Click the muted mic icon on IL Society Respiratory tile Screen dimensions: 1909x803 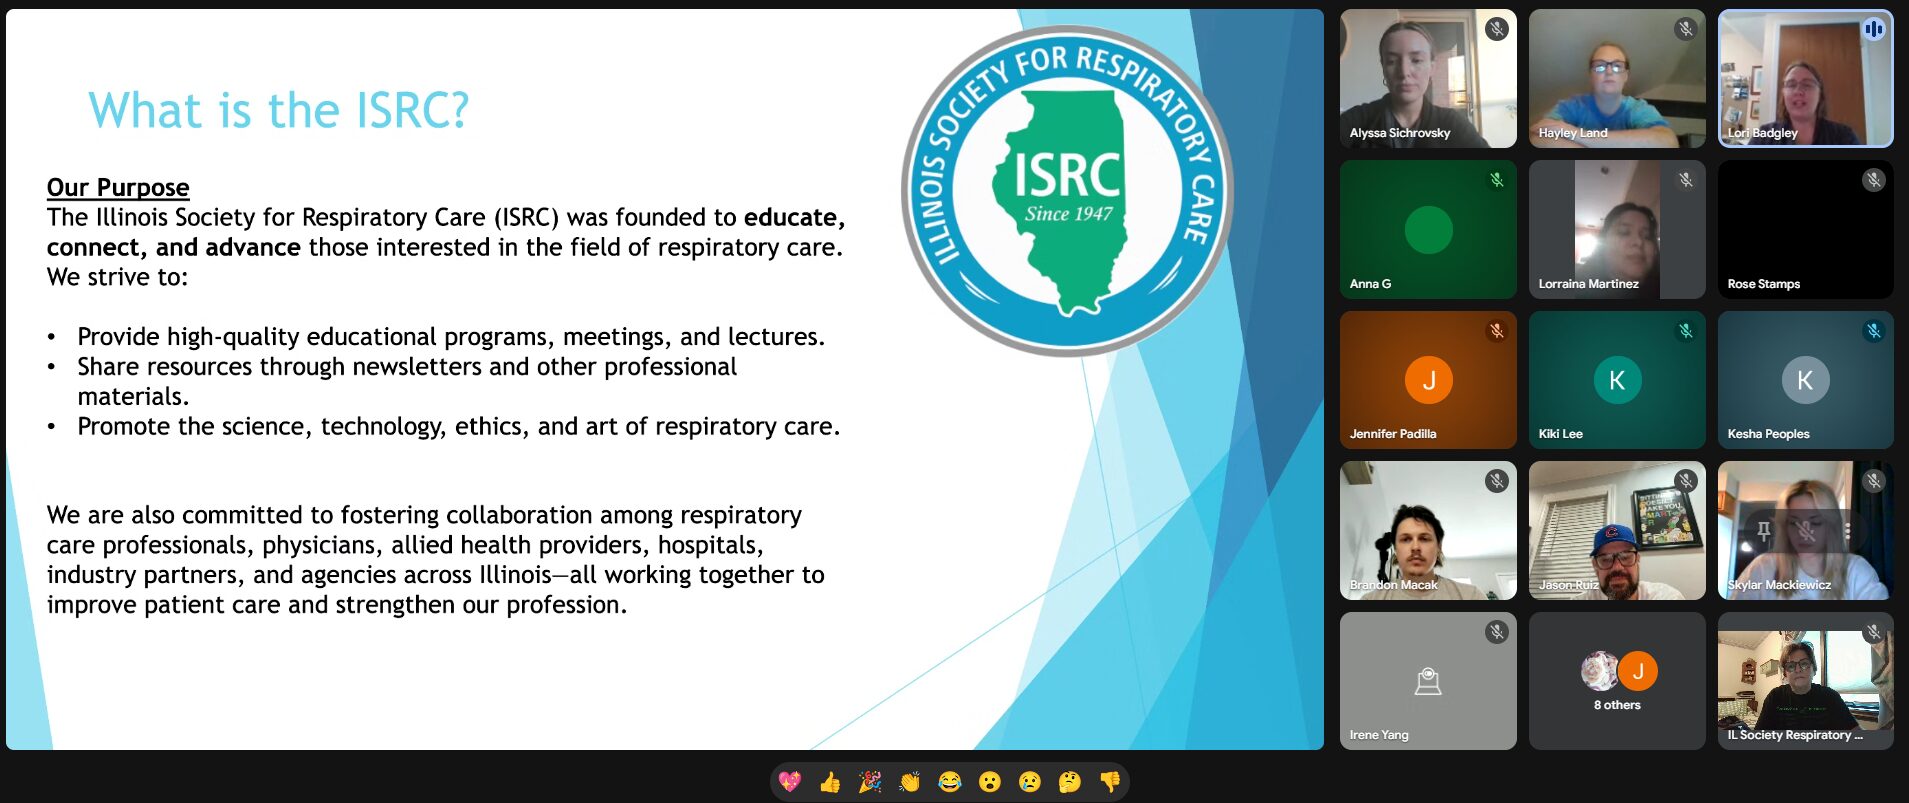pos(1874,632)
